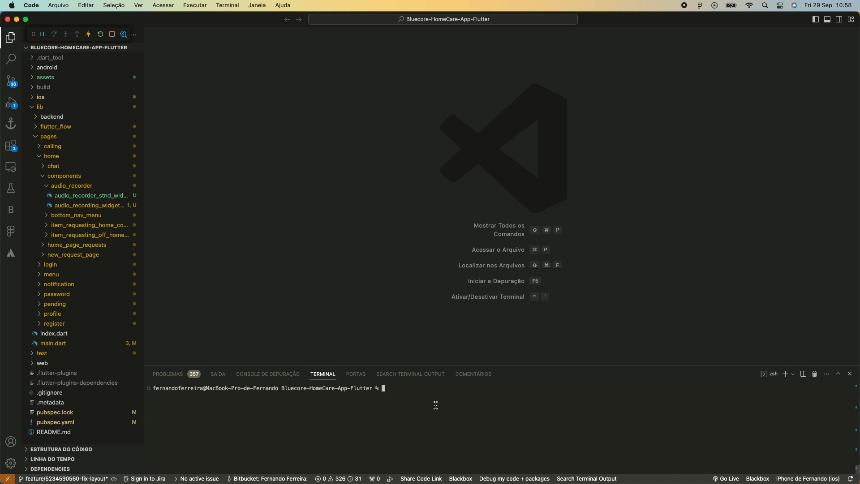Switch to SEARCH TERMINAL OUTPUT tab
This screenshot has height=484, width=860.
(x=410, y=374)
